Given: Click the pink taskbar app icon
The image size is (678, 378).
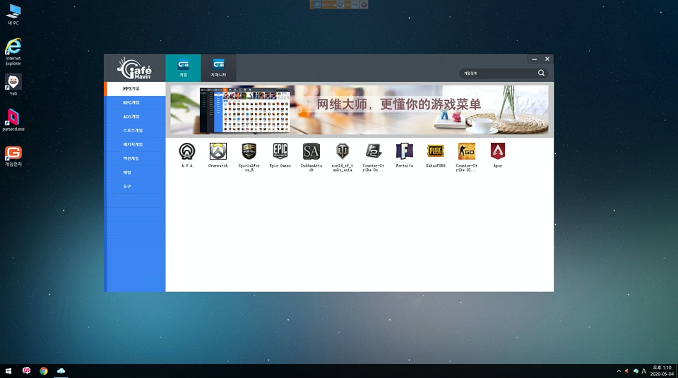Looking at the screenshot, I should [26, 371].
